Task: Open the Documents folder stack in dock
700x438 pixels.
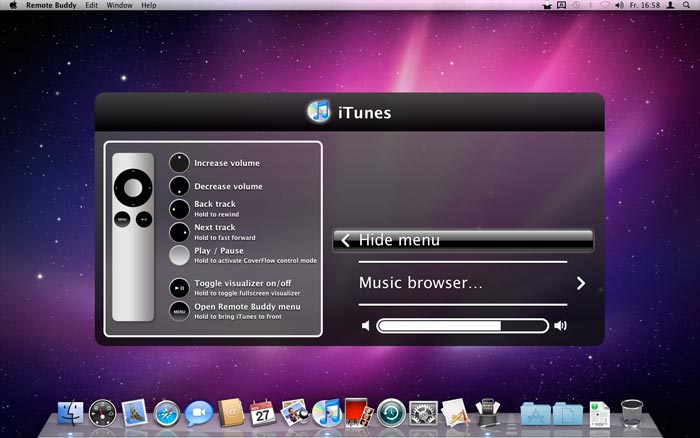Action: click(567, 414)
